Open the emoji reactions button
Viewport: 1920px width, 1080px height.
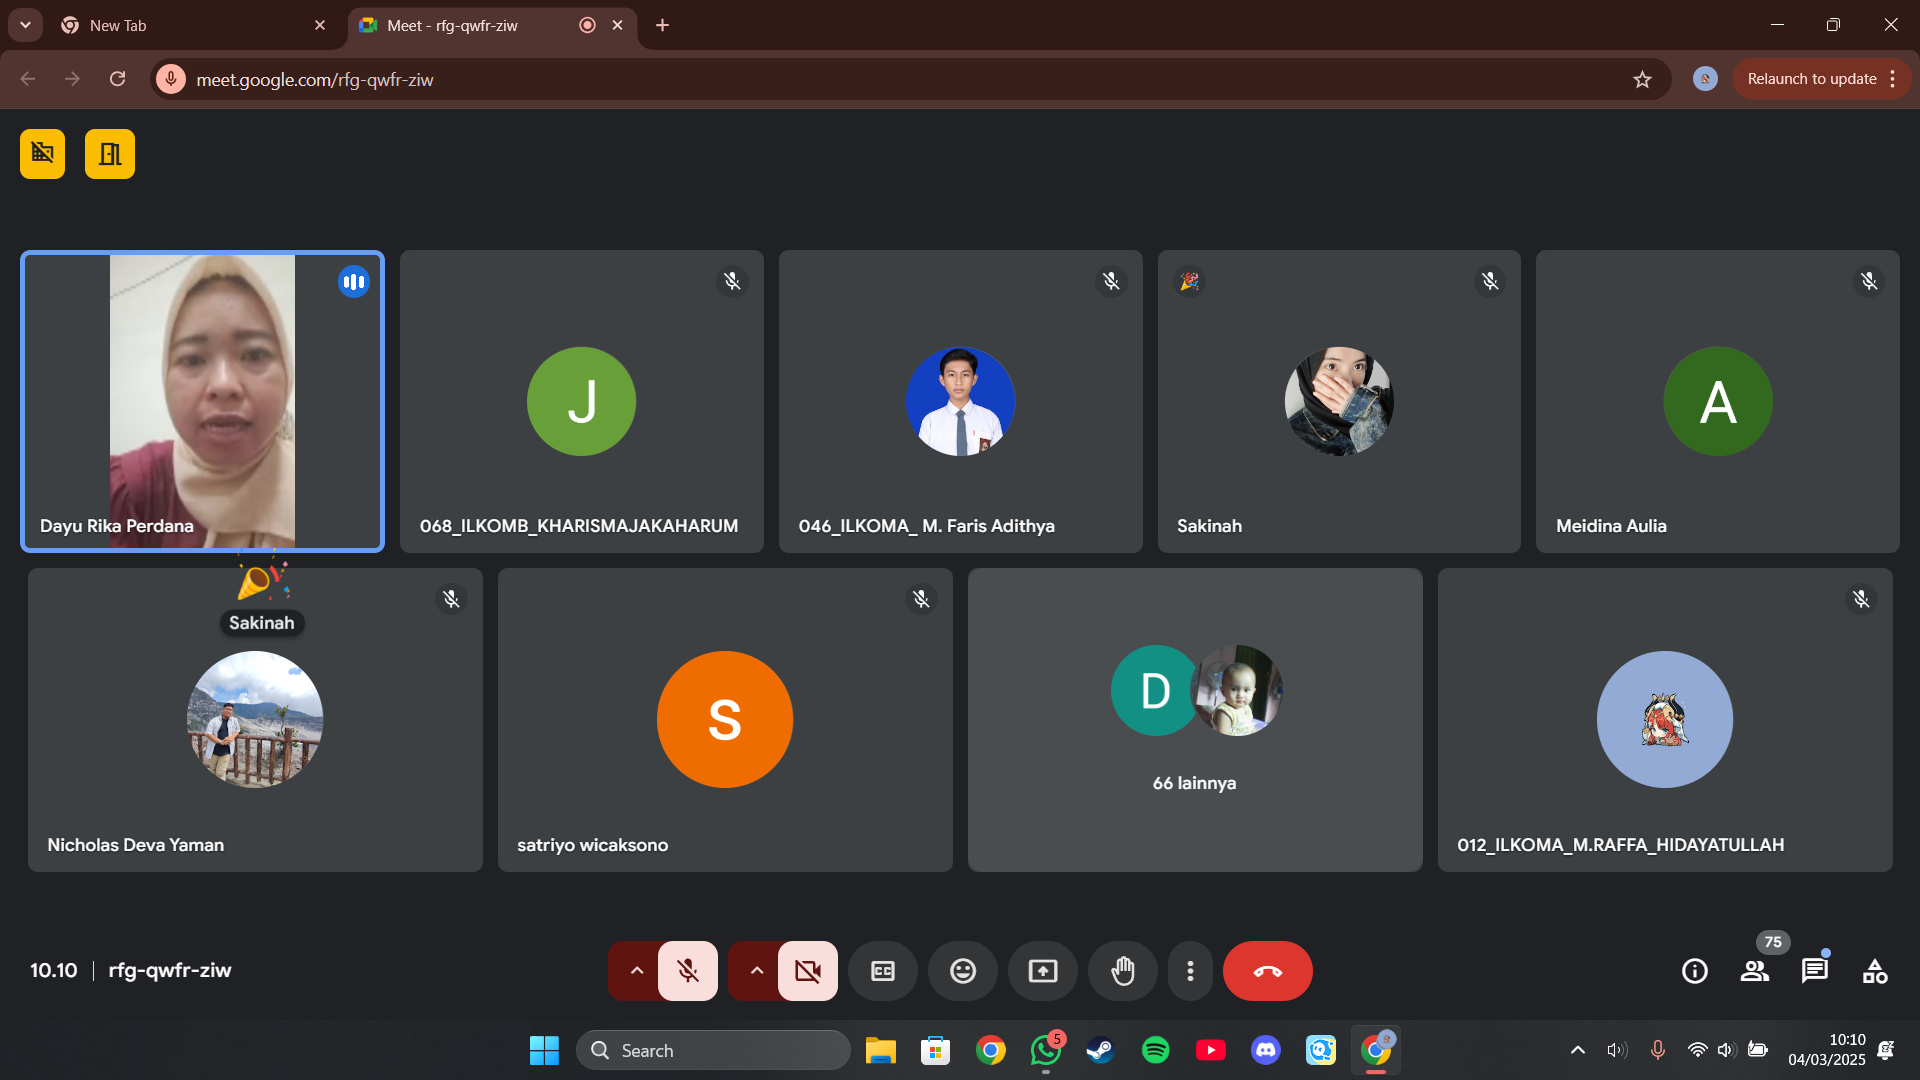click(962, 971)
